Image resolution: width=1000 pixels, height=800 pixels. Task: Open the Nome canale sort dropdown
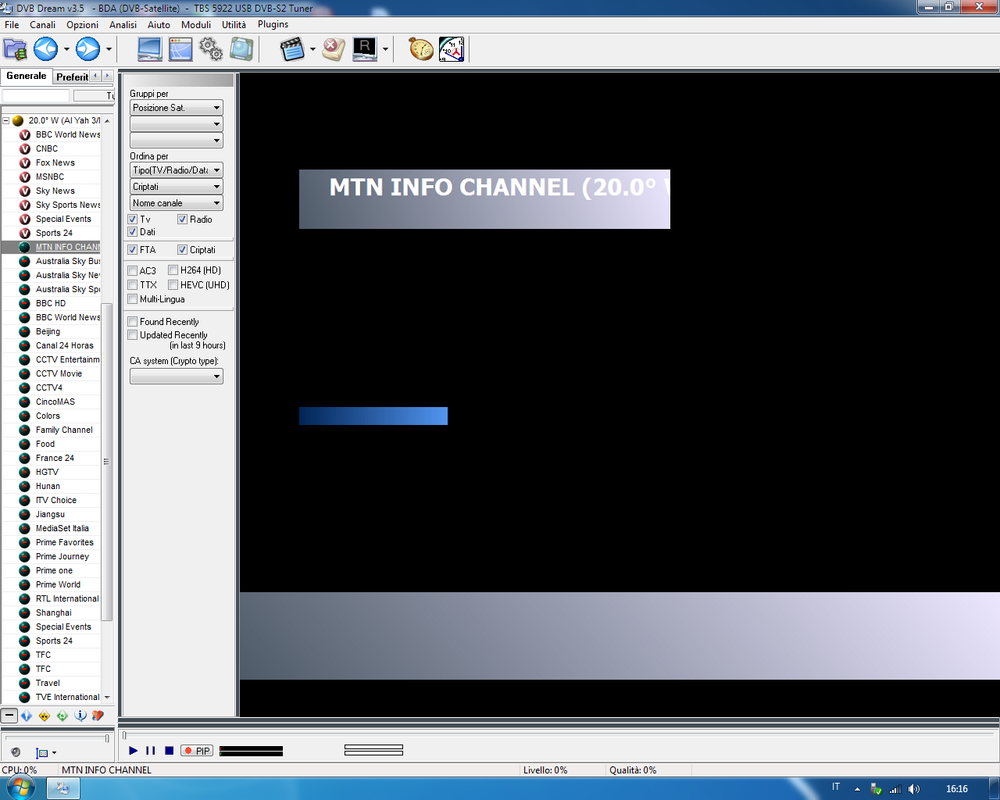pos(176,203)
